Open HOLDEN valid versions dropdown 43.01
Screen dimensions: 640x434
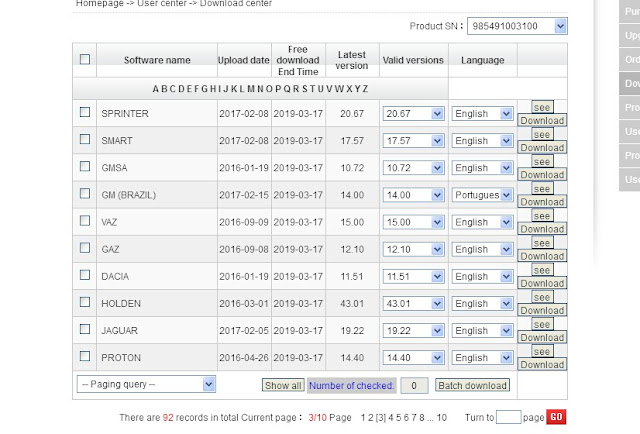click(413, 303)
